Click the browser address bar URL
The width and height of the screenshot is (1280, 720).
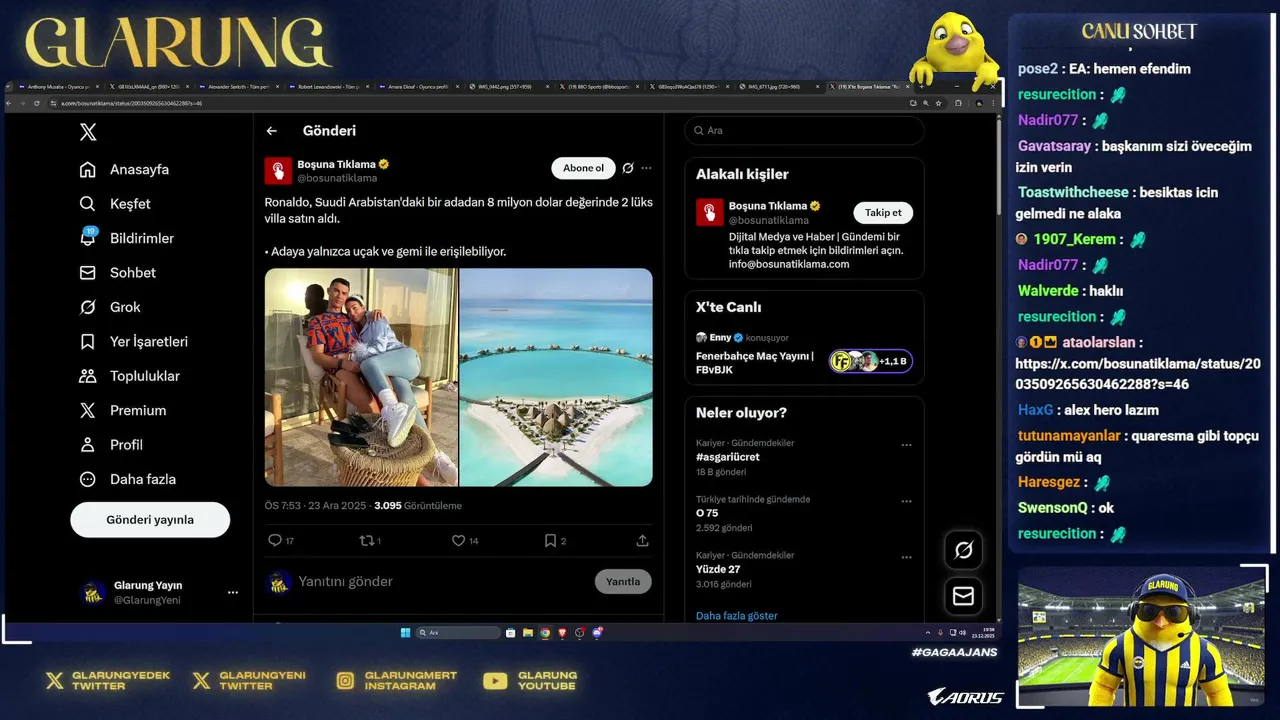click(132, 103)
